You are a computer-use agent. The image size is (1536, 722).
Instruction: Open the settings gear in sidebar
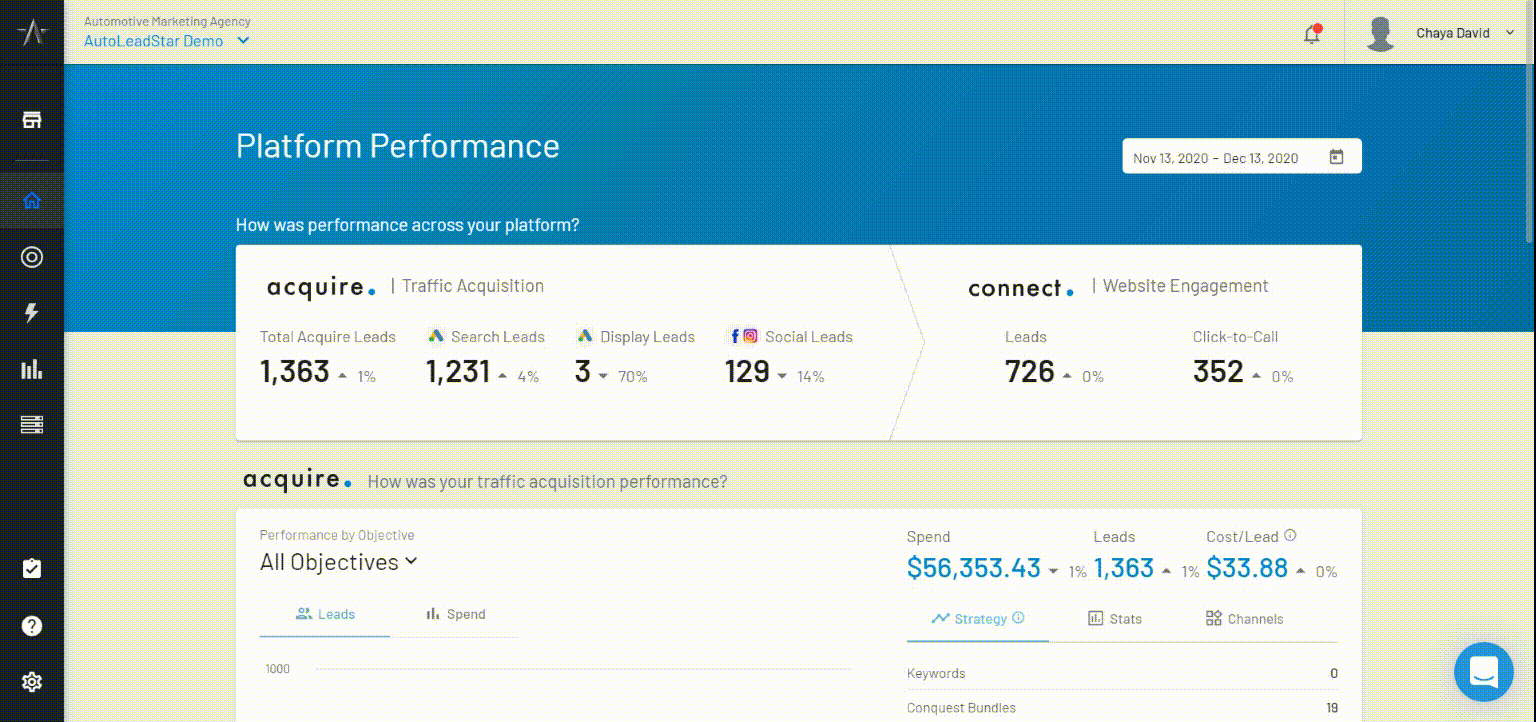[32, 682]
